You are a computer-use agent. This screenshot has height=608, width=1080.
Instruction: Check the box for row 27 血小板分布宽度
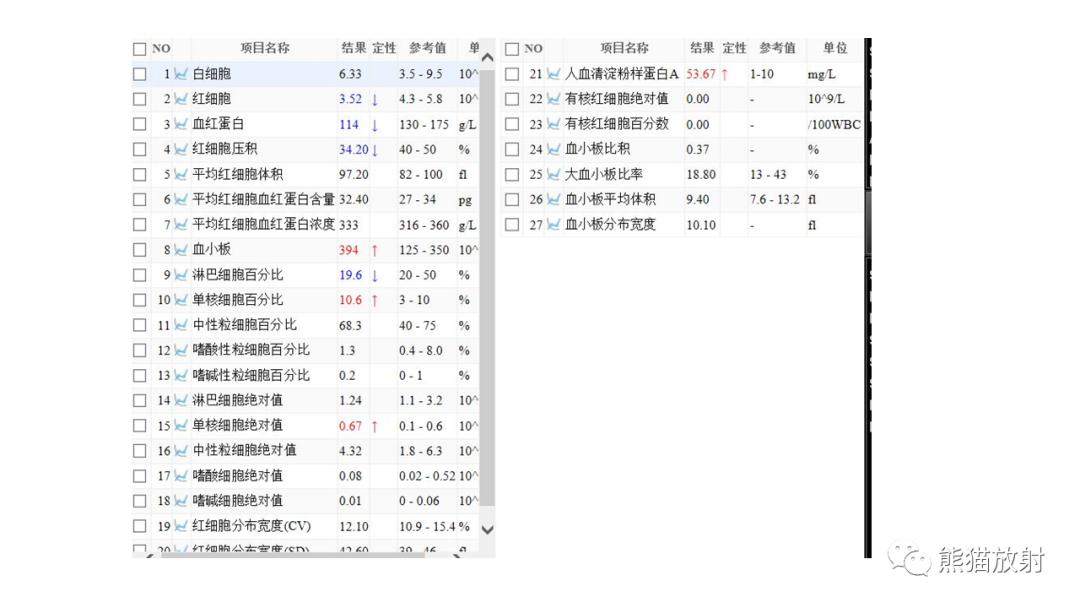pyautogui.click(x=512, y=224)
